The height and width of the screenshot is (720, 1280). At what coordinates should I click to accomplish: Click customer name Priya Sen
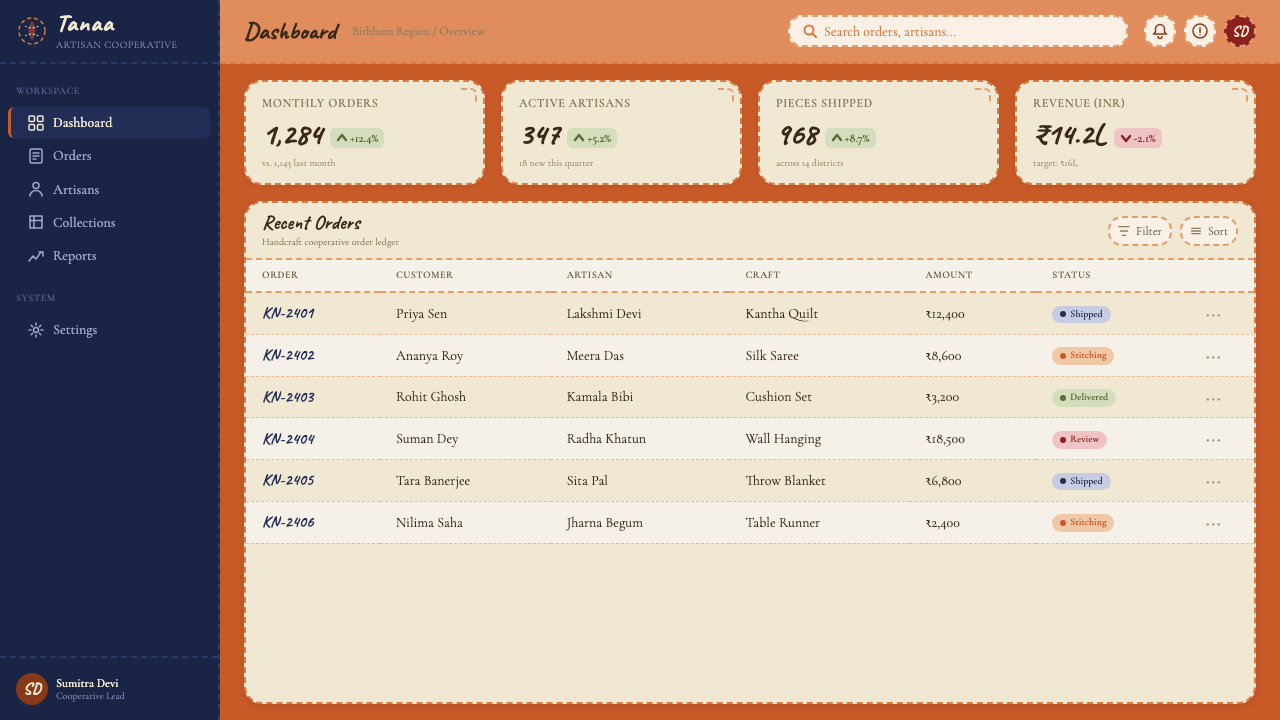[x=422, y=314]
